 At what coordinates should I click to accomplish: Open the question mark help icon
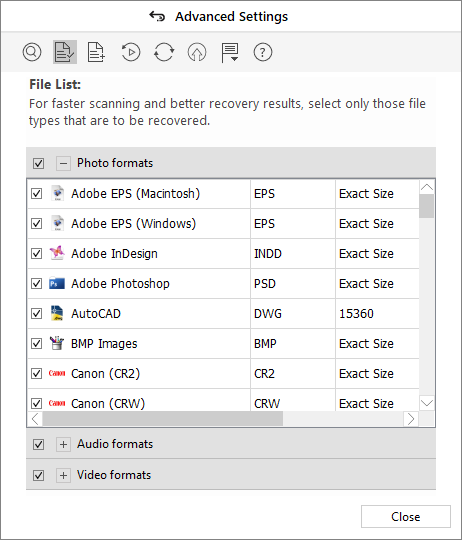(263, 52)
